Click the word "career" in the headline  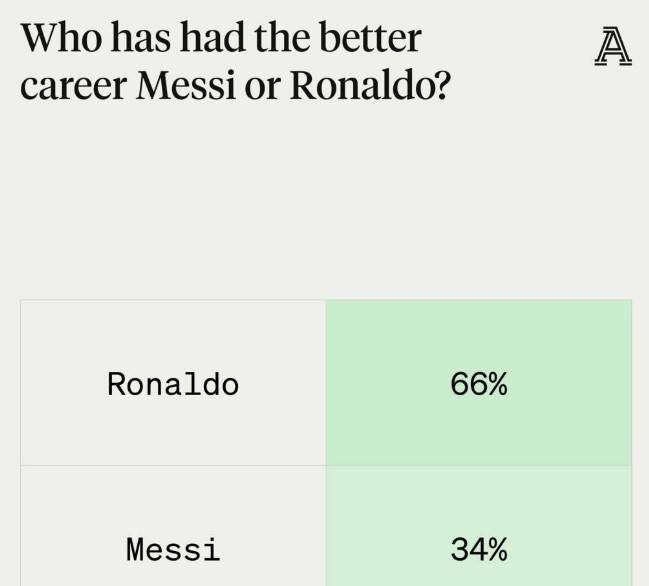click(x=72, y=87)
